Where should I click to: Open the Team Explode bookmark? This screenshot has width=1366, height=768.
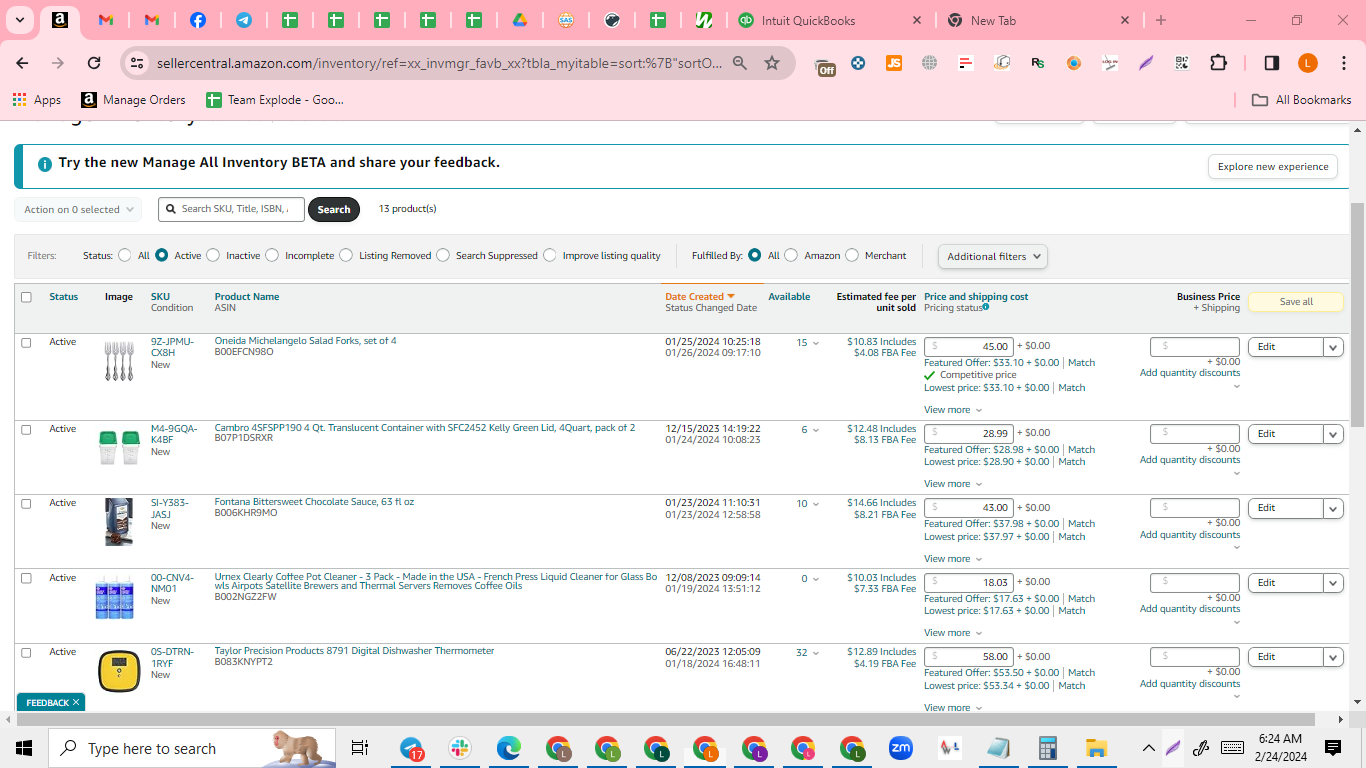(x=275, y=100)
